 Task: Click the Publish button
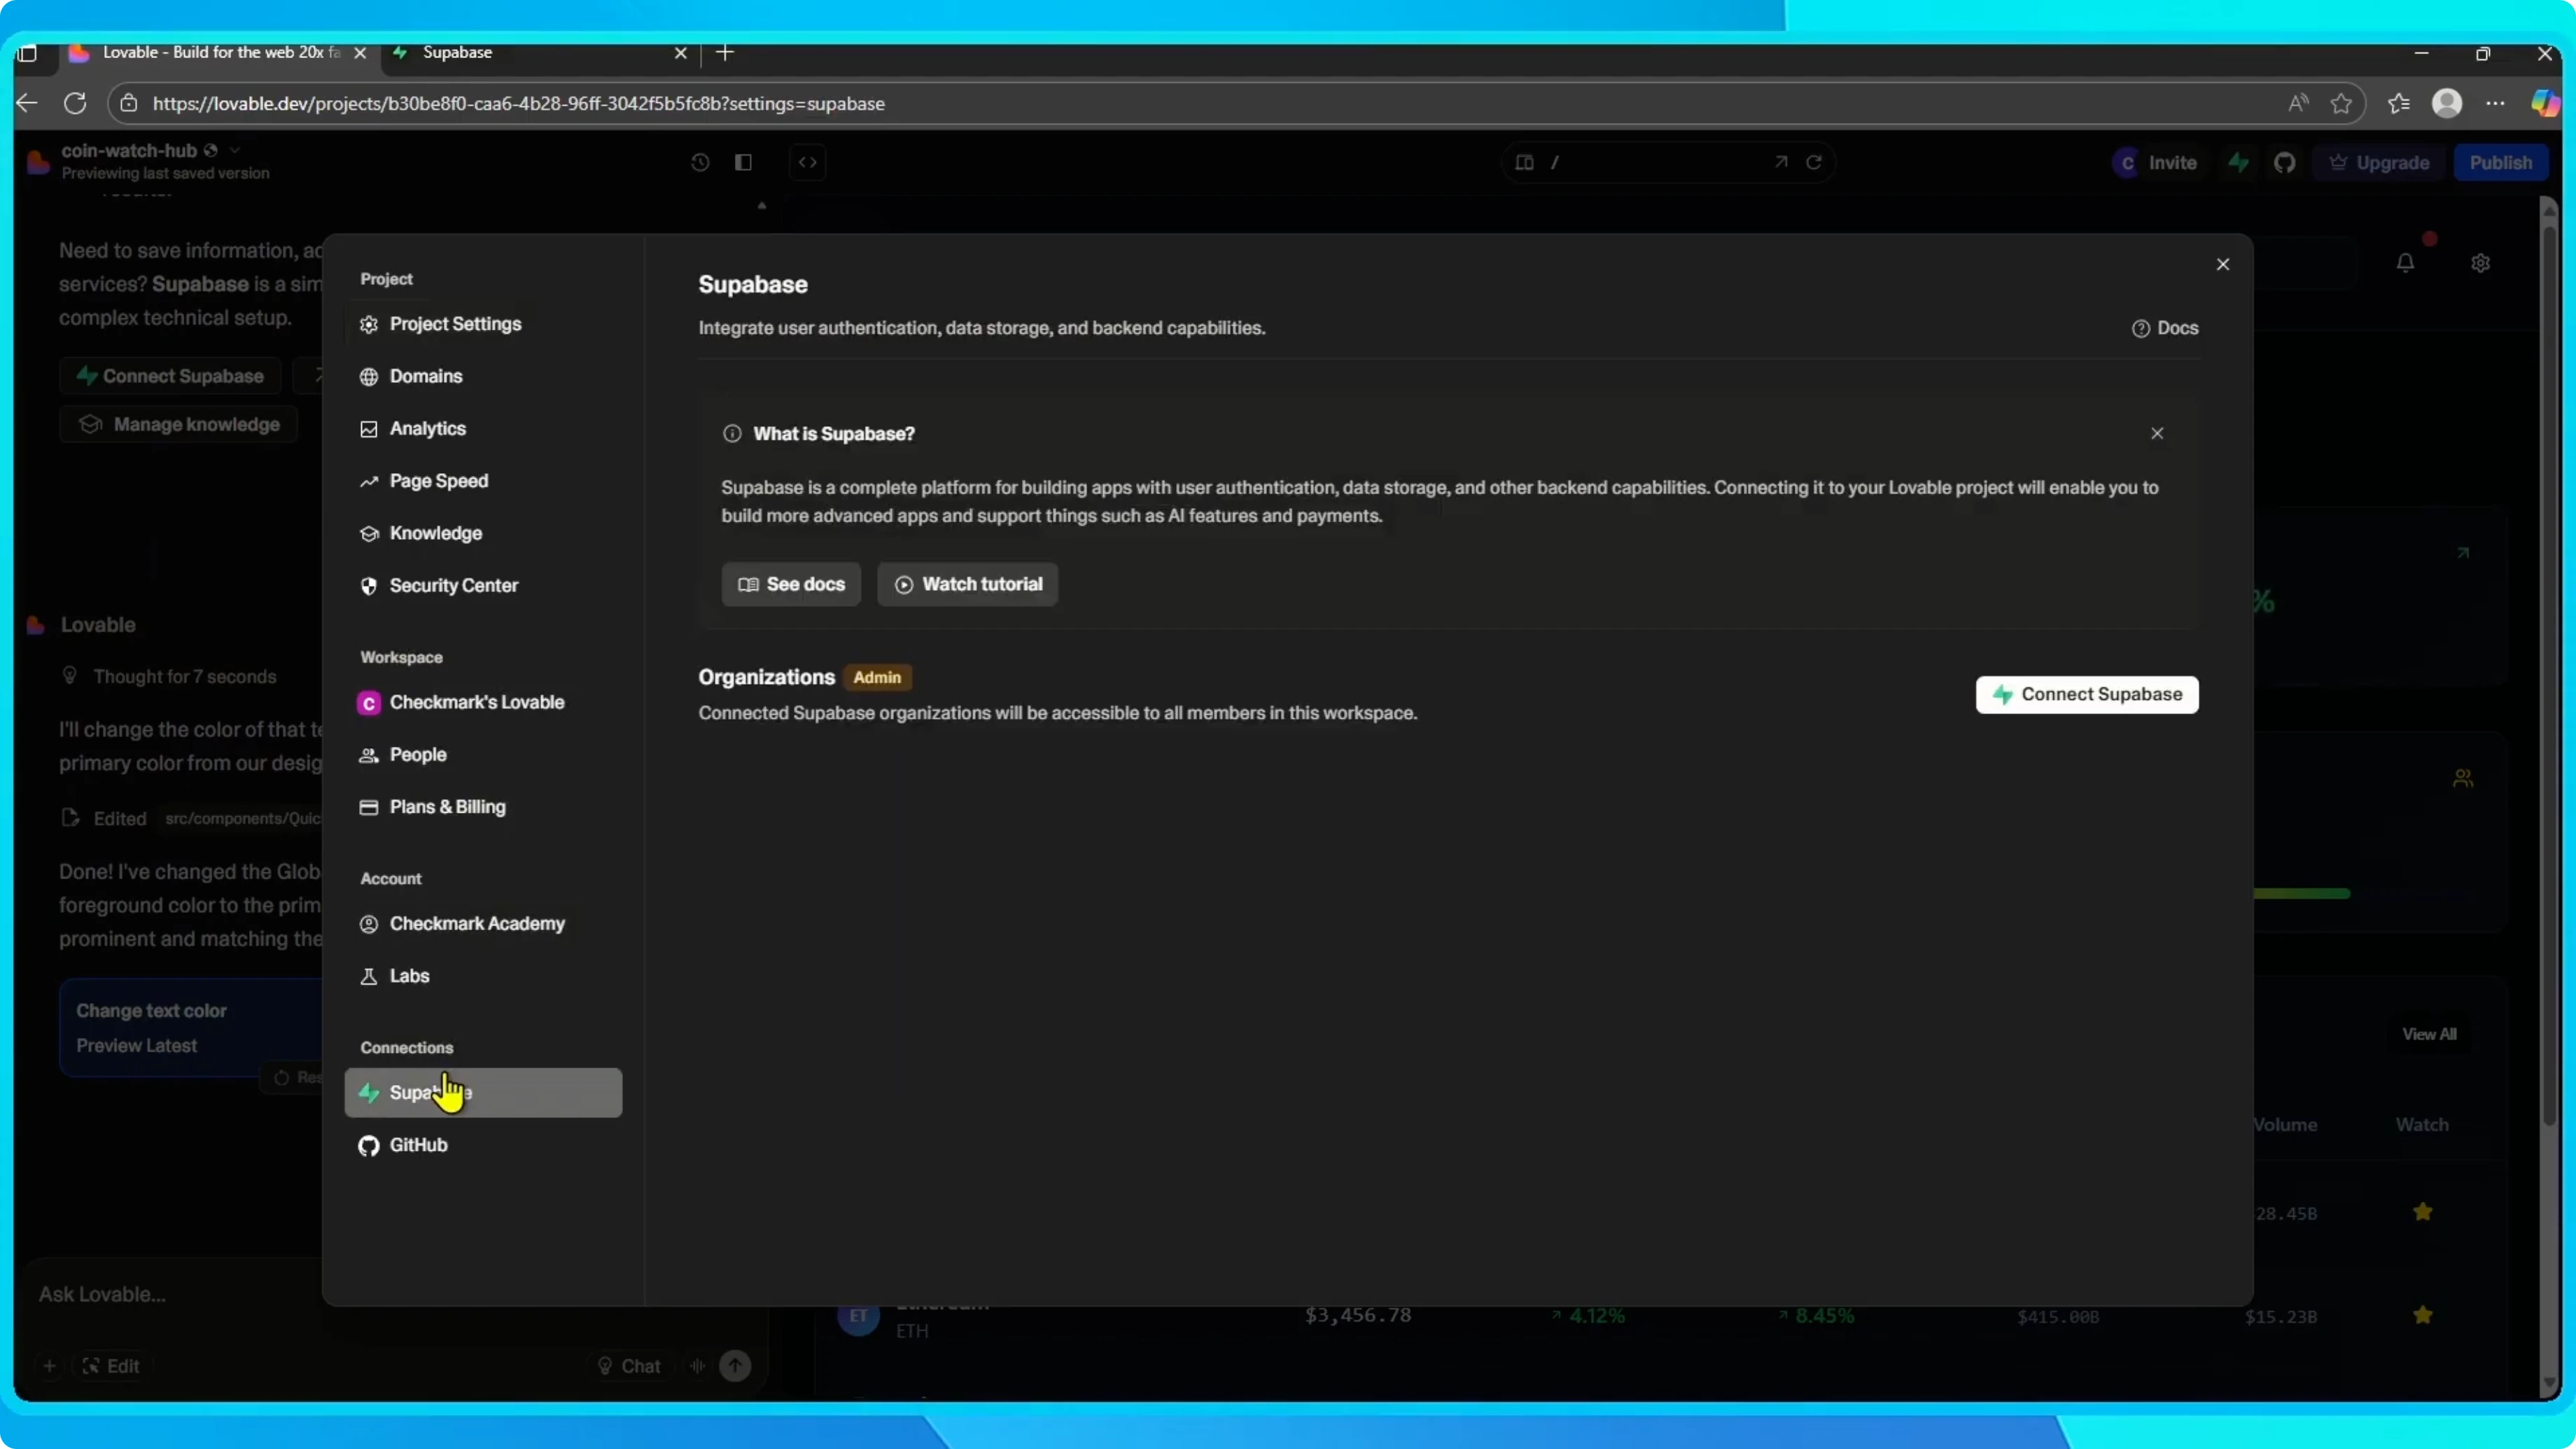[x=2500, y=162]
